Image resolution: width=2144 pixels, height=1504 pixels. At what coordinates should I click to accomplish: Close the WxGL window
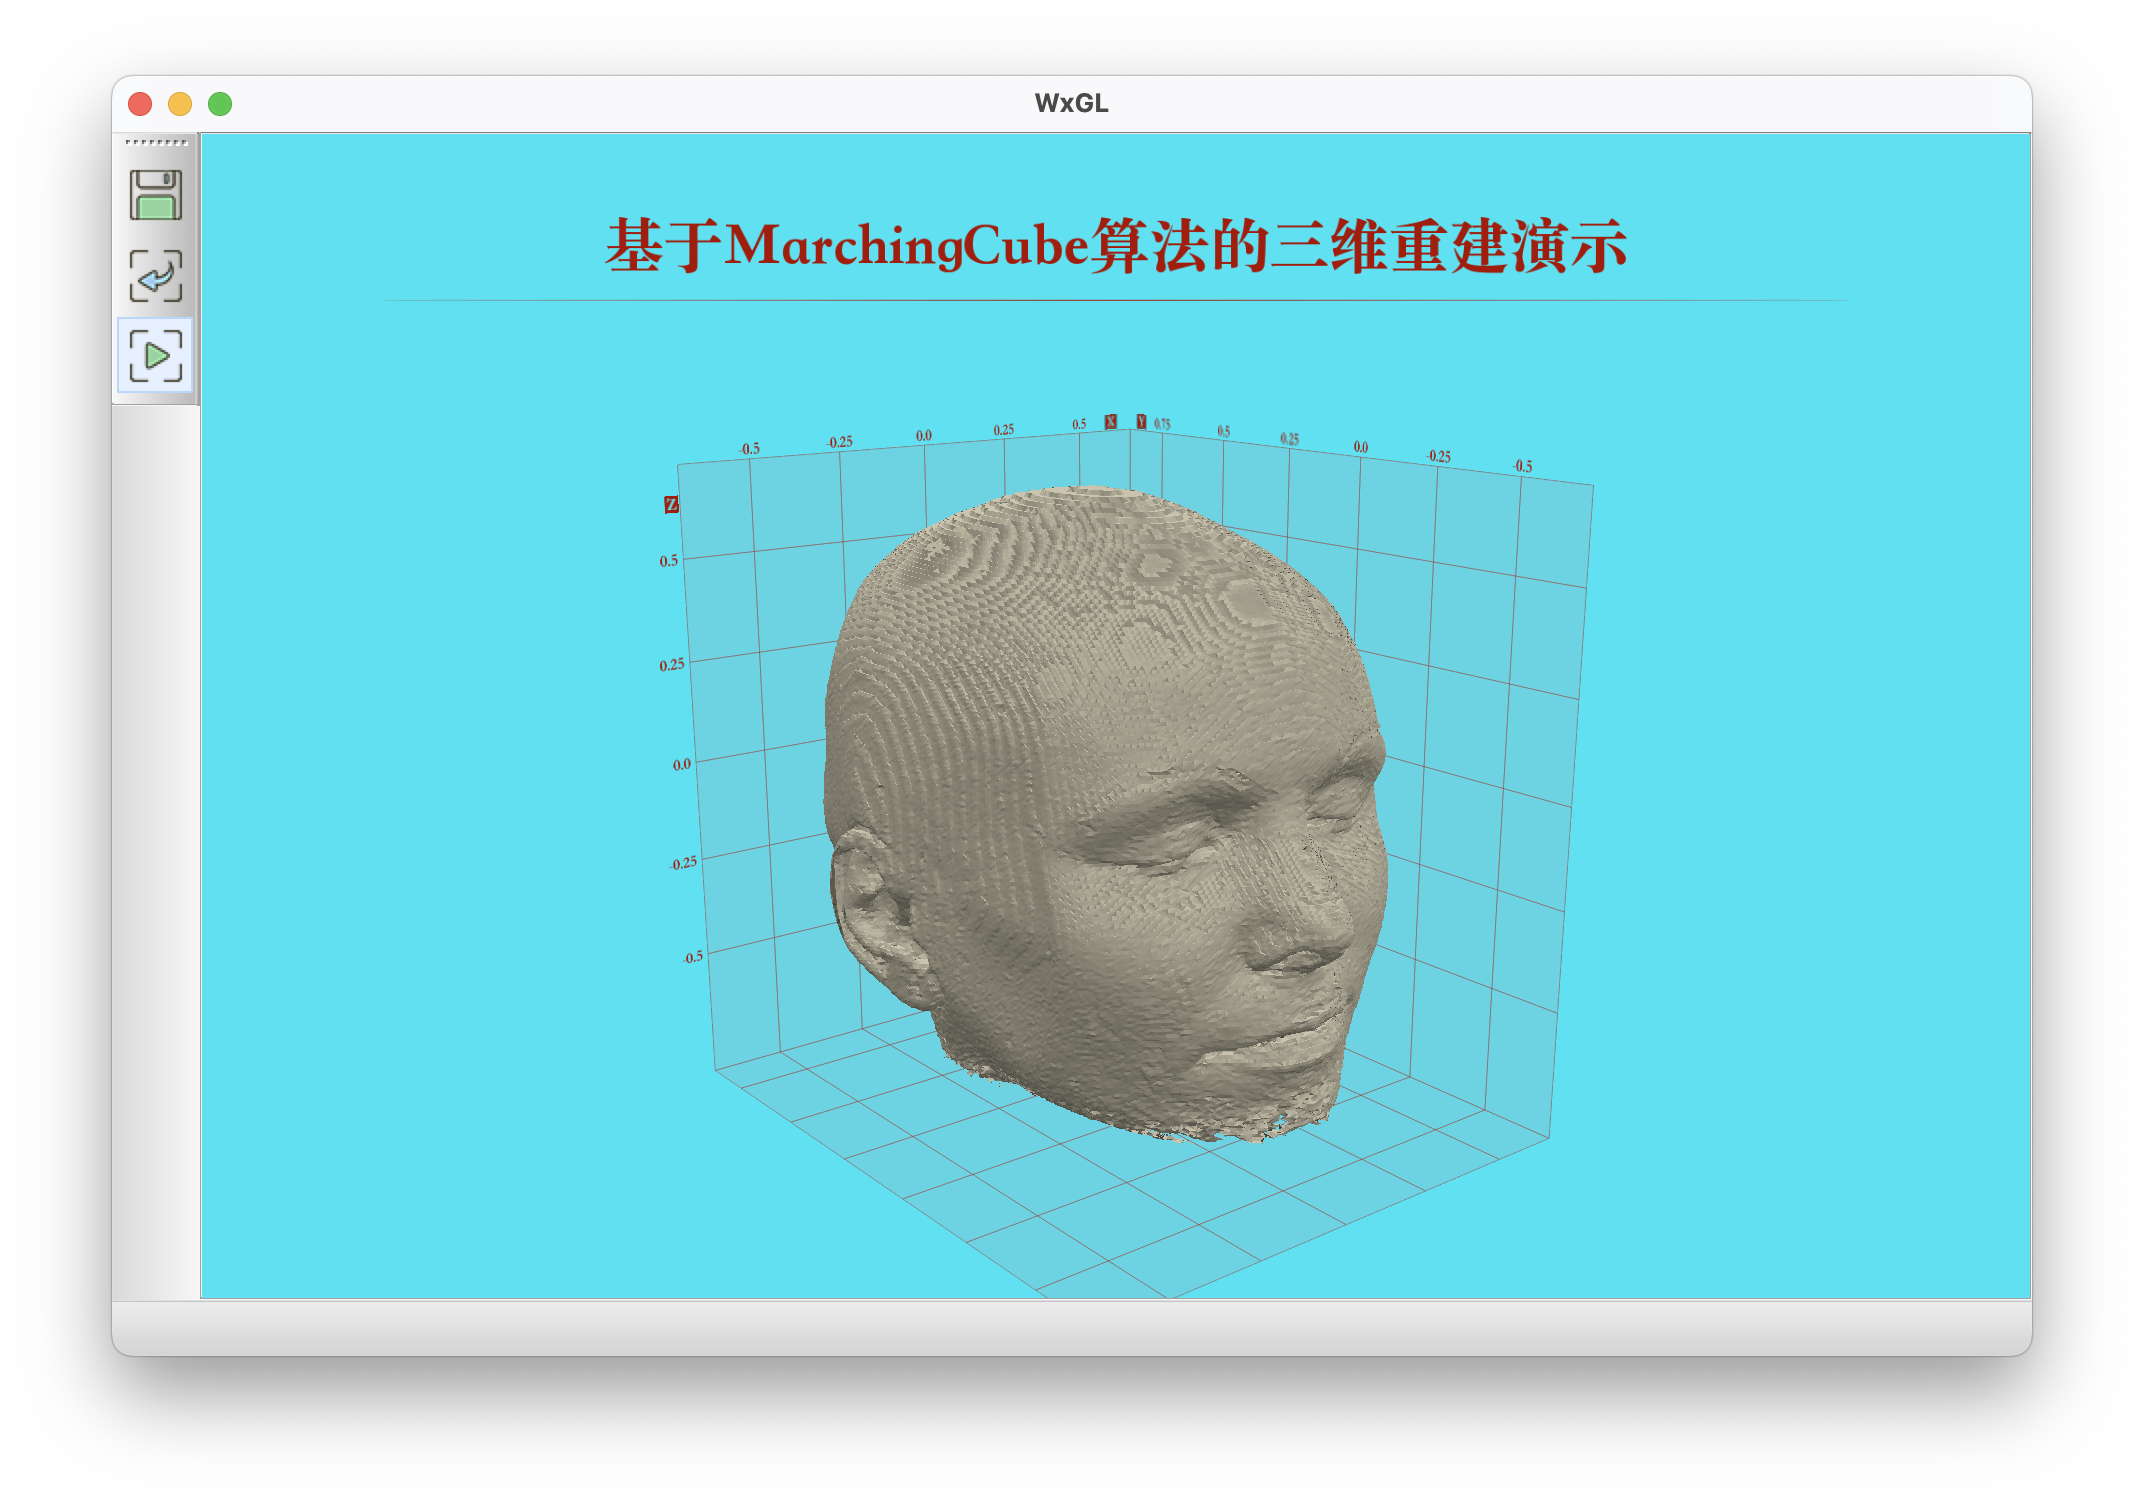[x=140, y=104]
